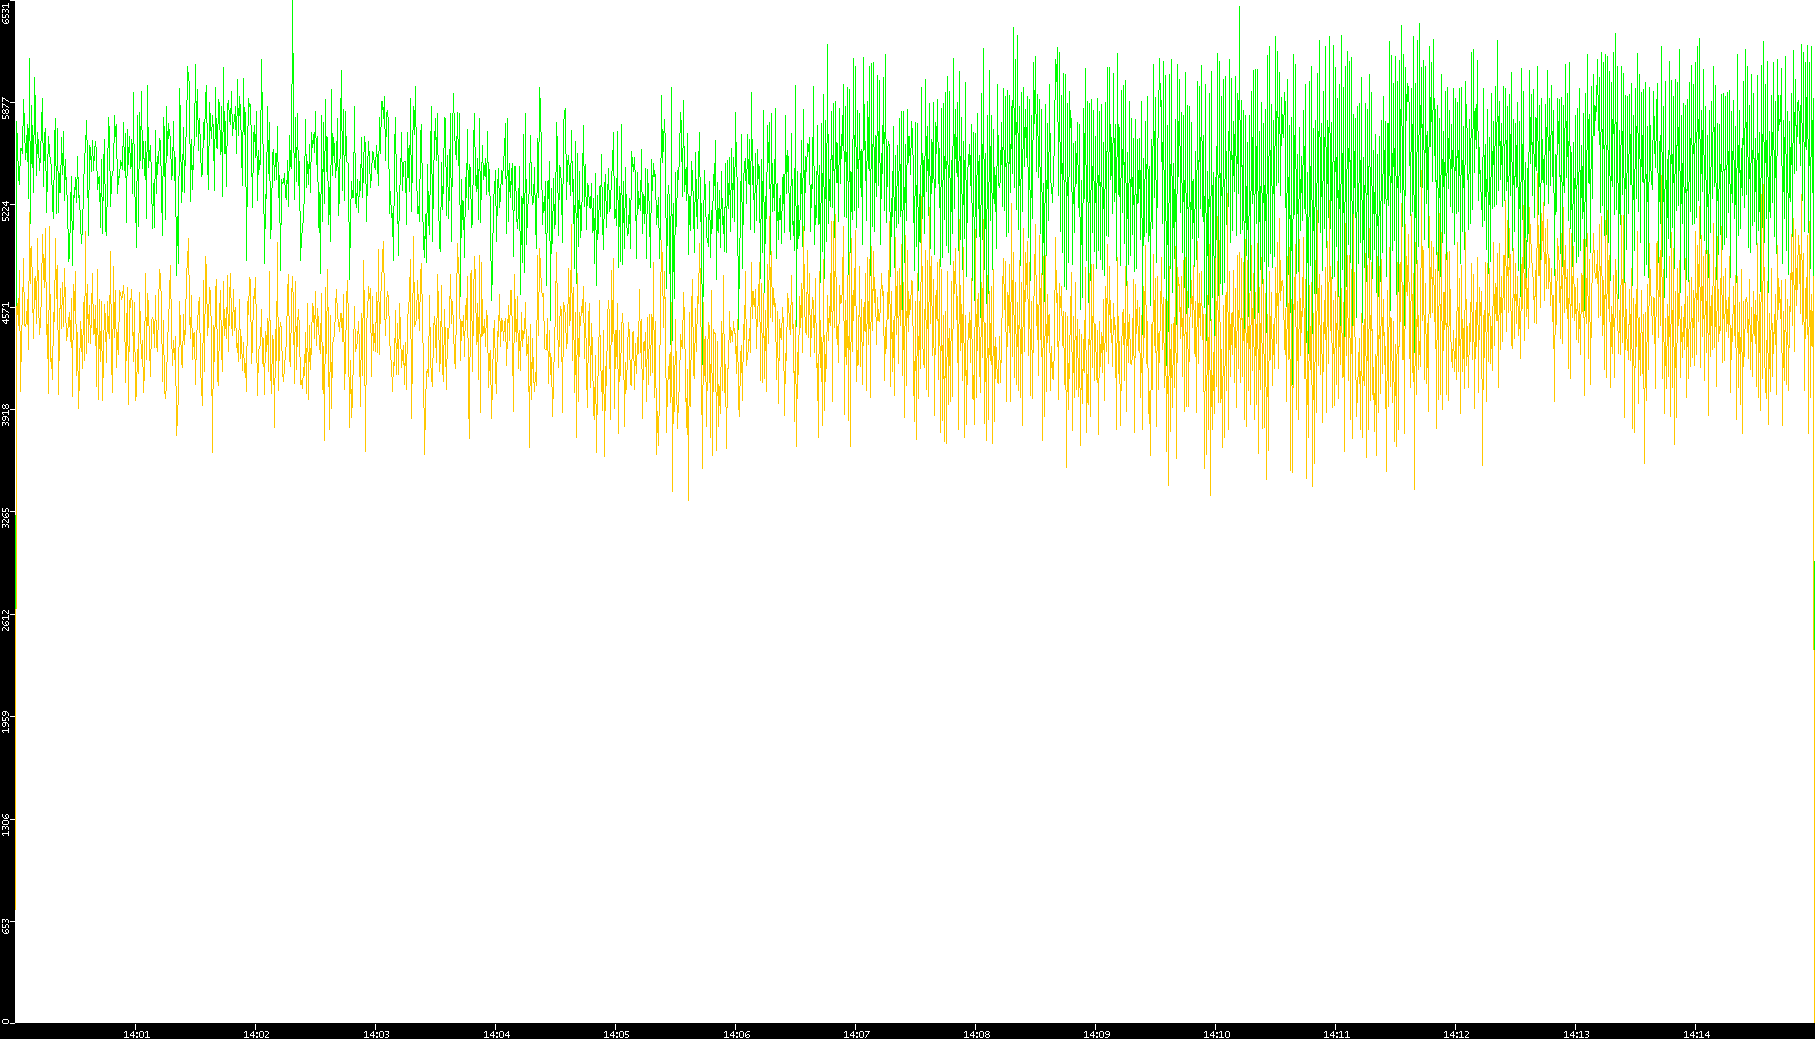Click the 6531 value axis label
Image resolution: width=1815 pixels, height=1039 pixels.
click(x=6, y=13)
